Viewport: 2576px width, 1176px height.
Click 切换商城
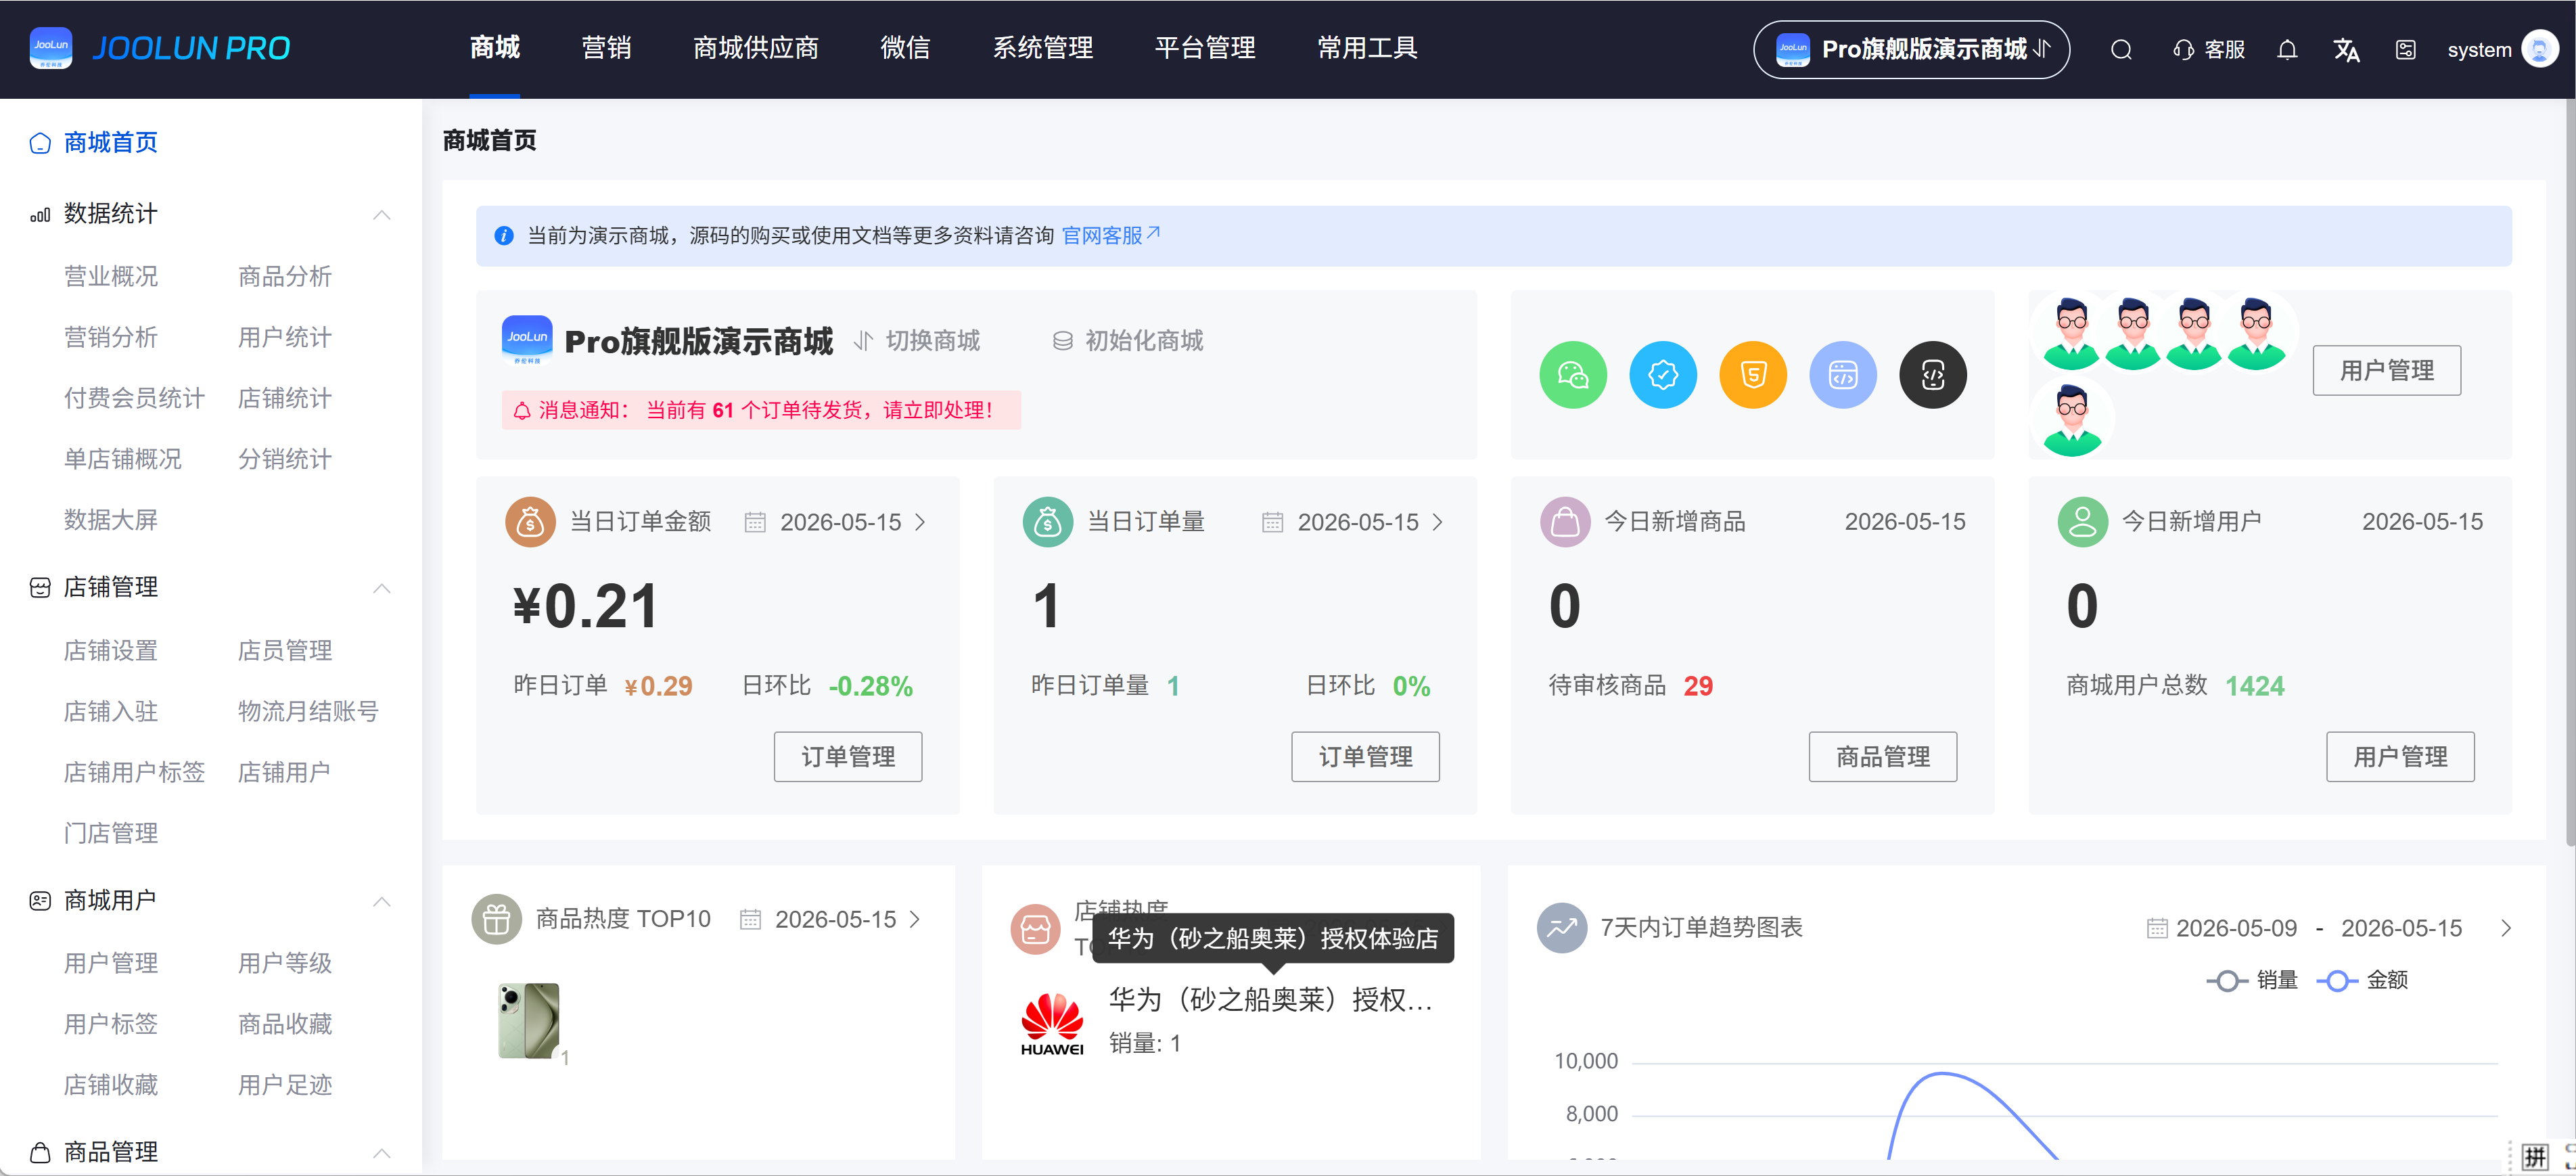[x=917, y=341]
